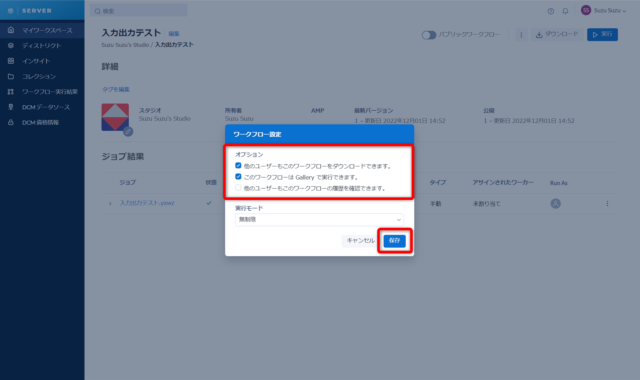The height and width of the screenshot is (380, 640).
Task: Open the workflow header three-dot menu
Action: click(521, 35)
